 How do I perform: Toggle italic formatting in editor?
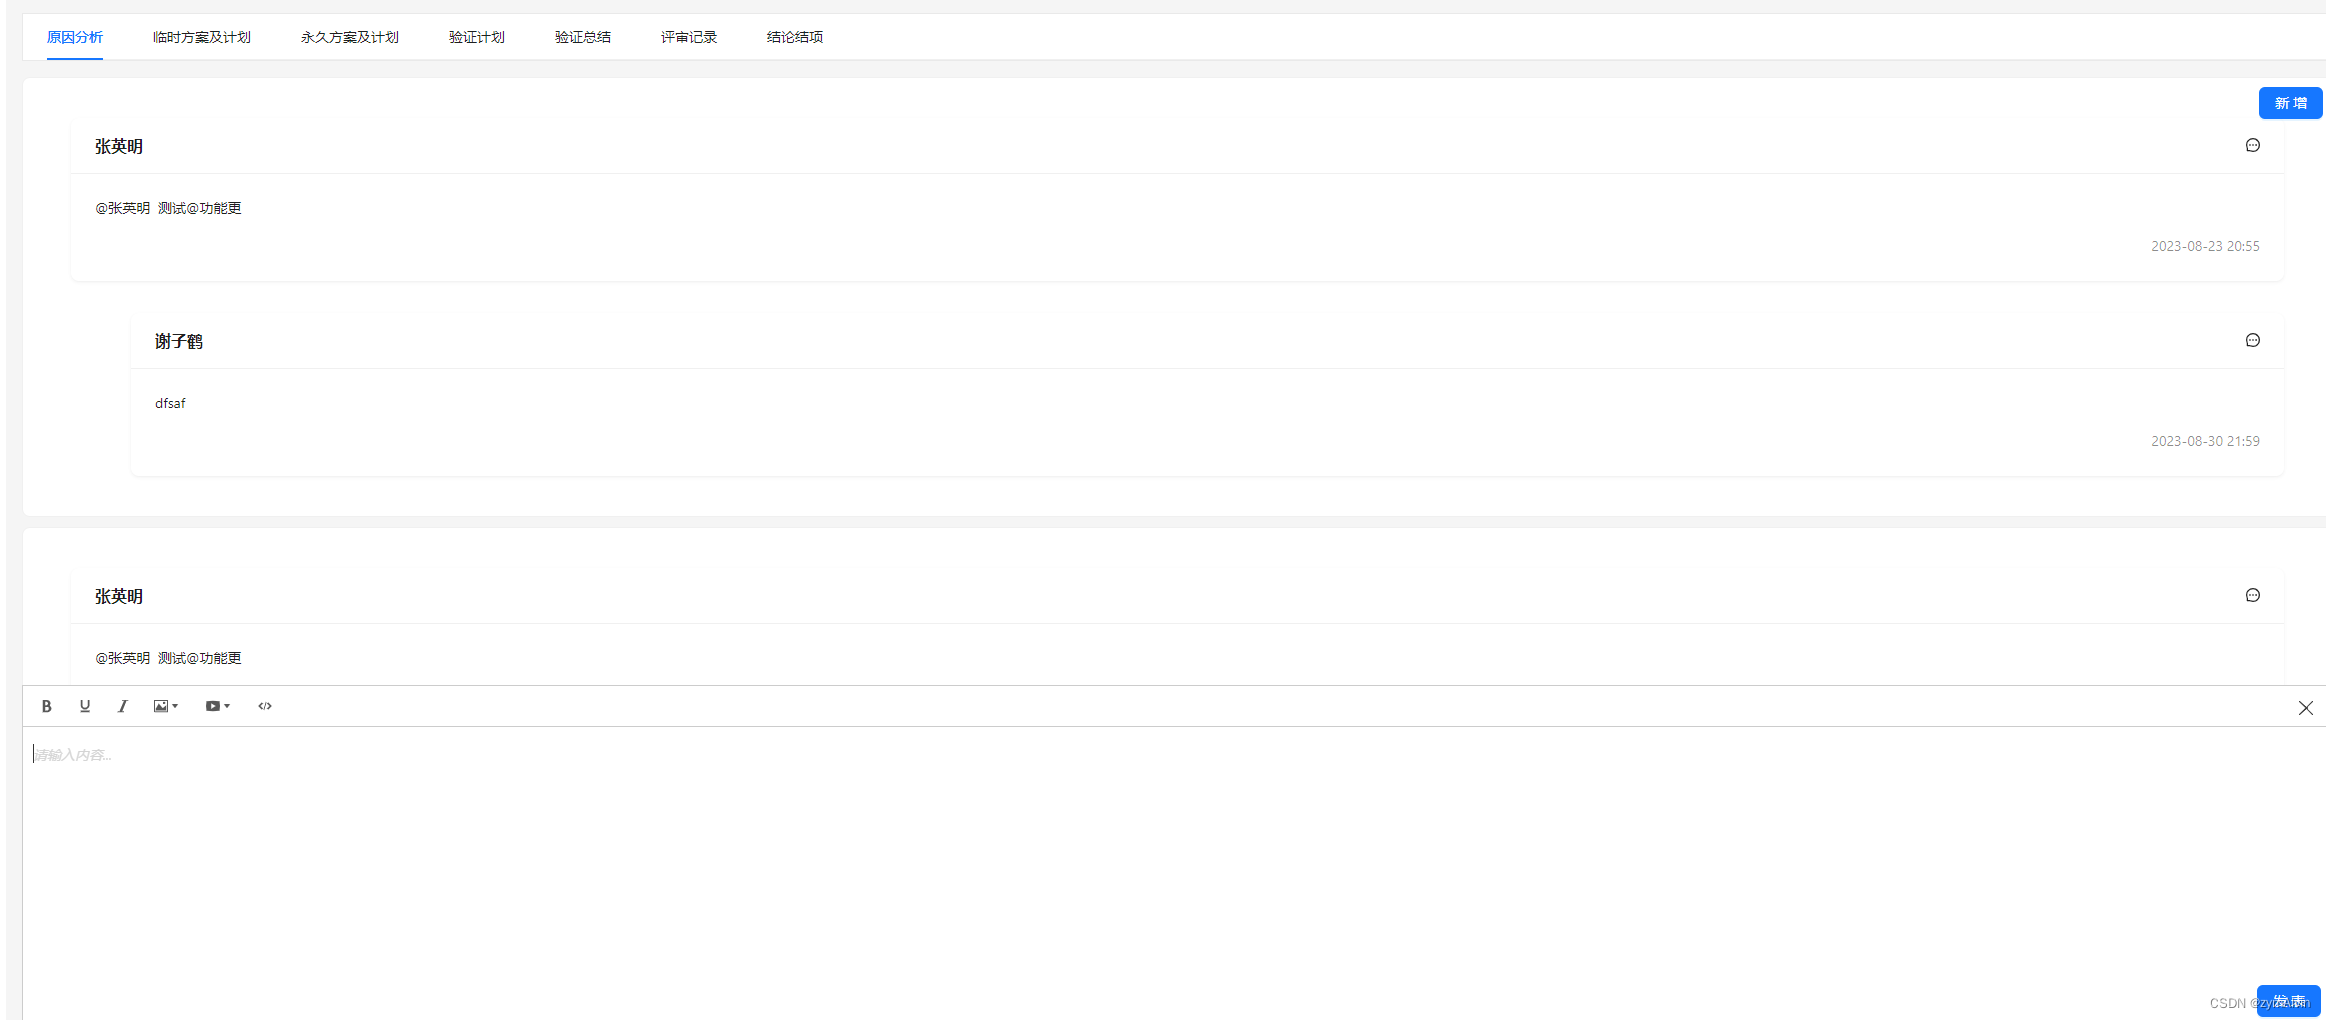tap(122, 706)
